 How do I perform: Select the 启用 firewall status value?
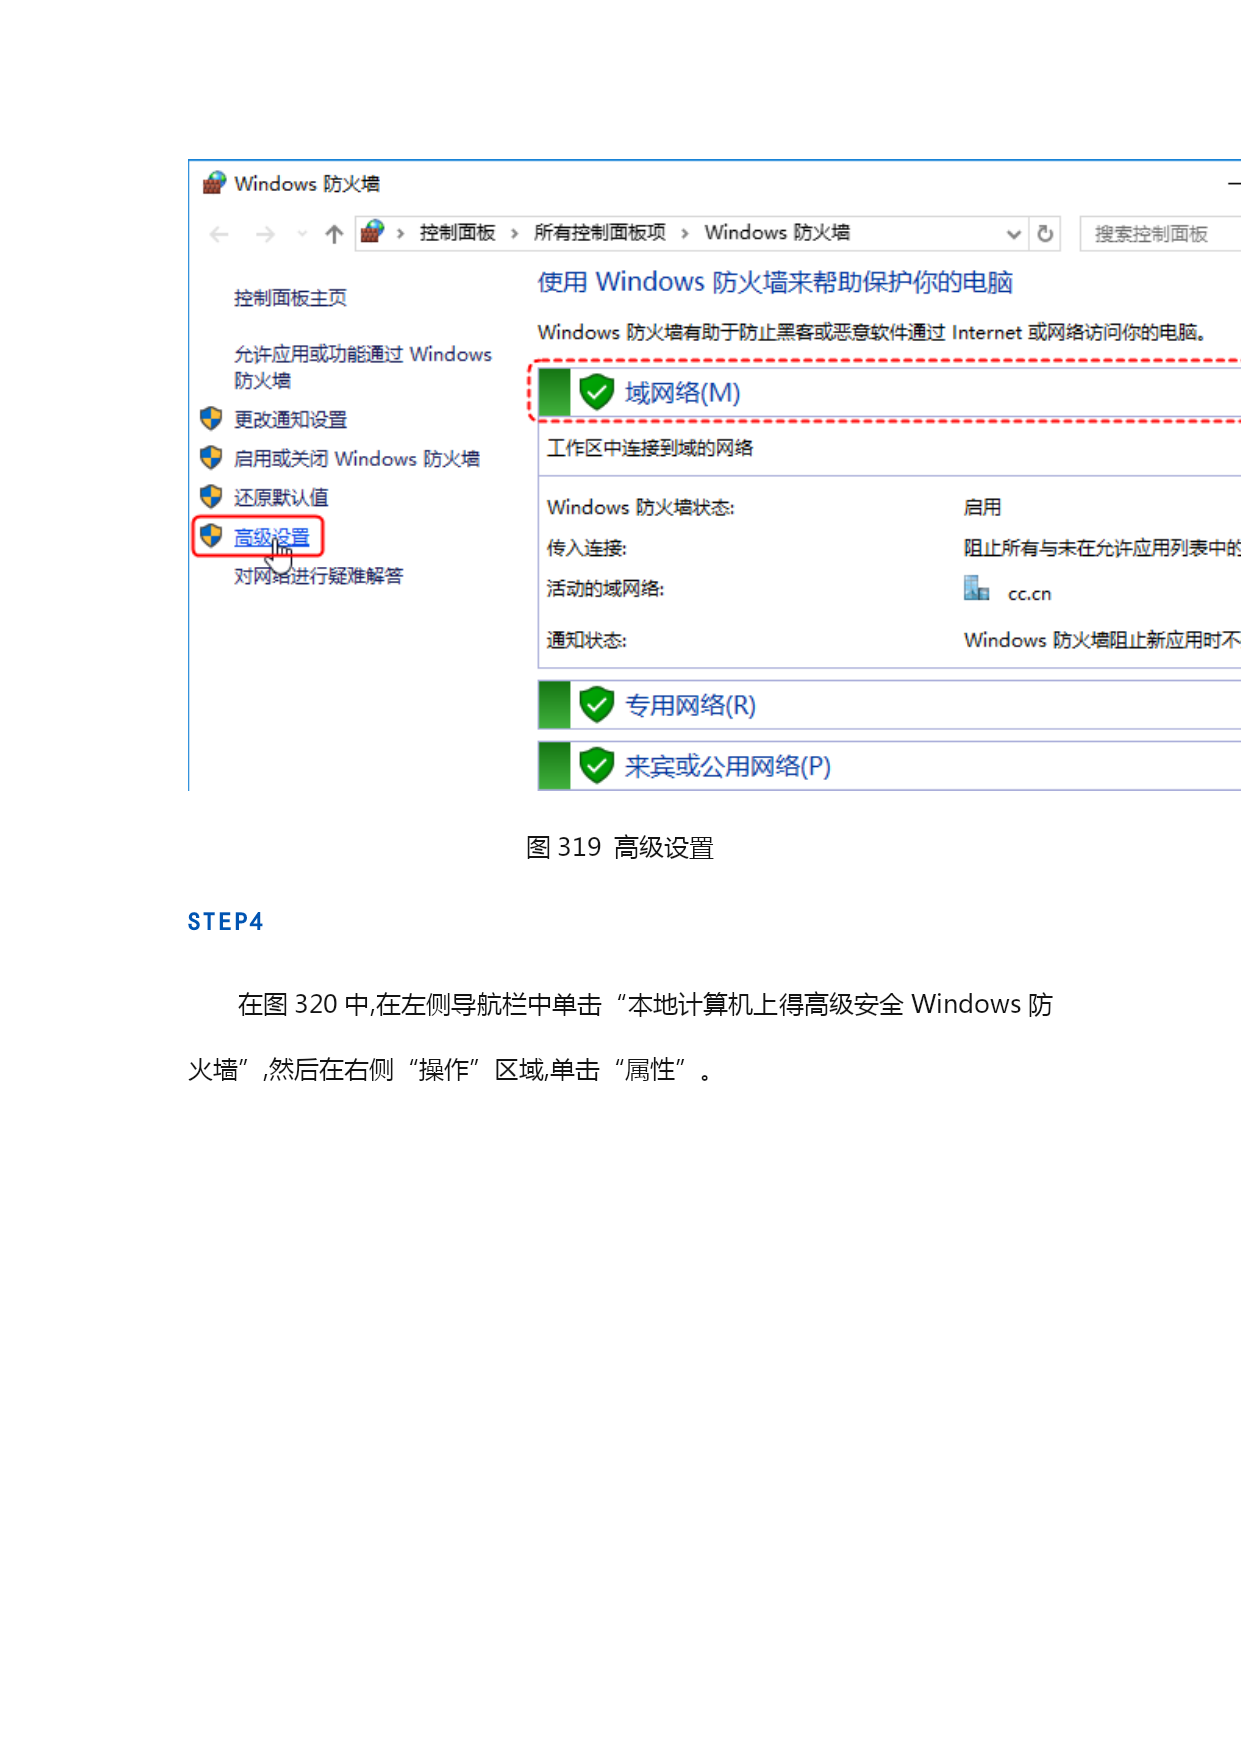[982, 508]
